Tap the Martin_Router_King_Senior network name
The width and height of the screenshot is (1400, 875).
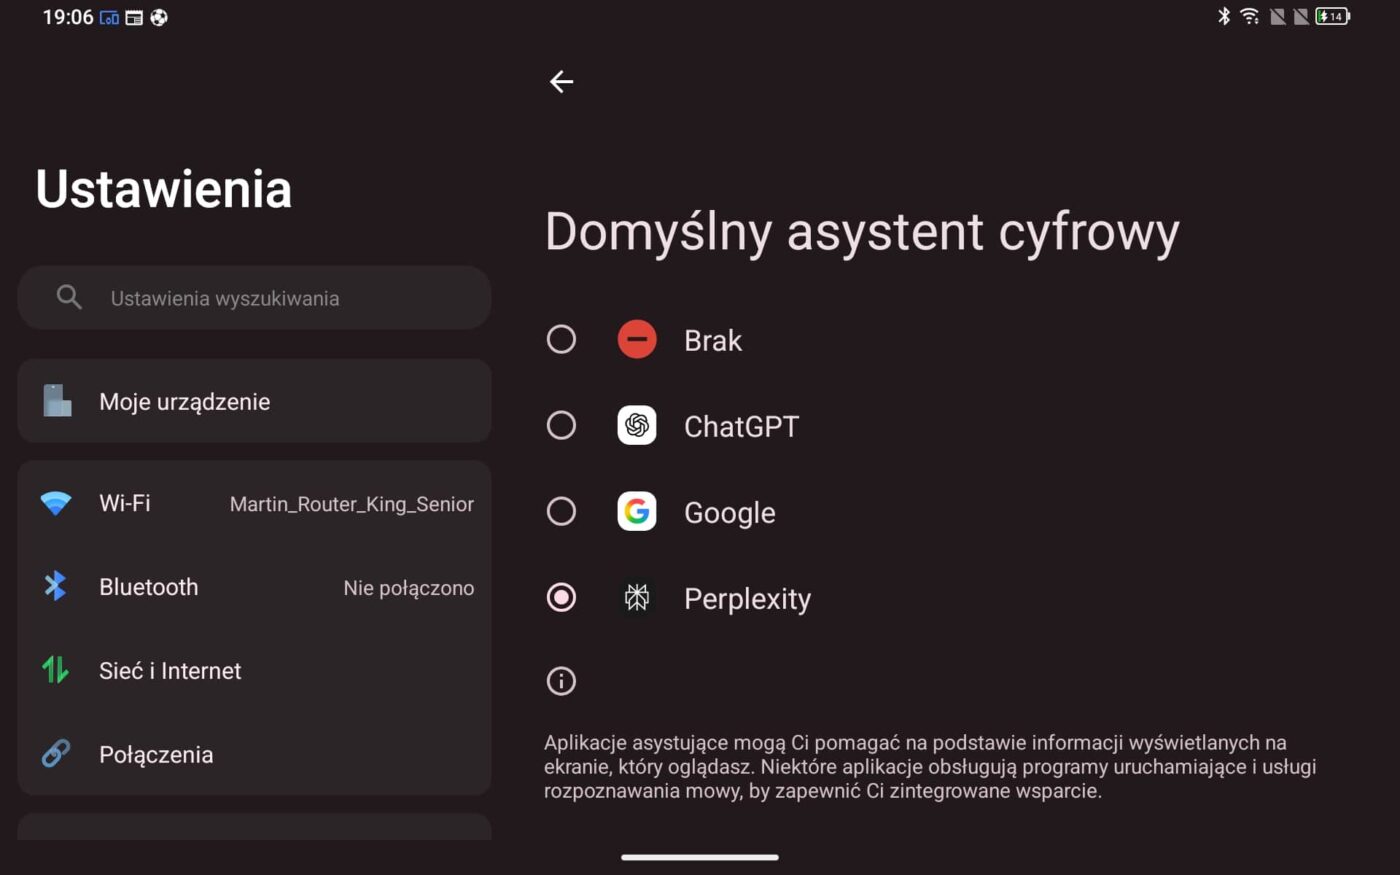[352, 504]
